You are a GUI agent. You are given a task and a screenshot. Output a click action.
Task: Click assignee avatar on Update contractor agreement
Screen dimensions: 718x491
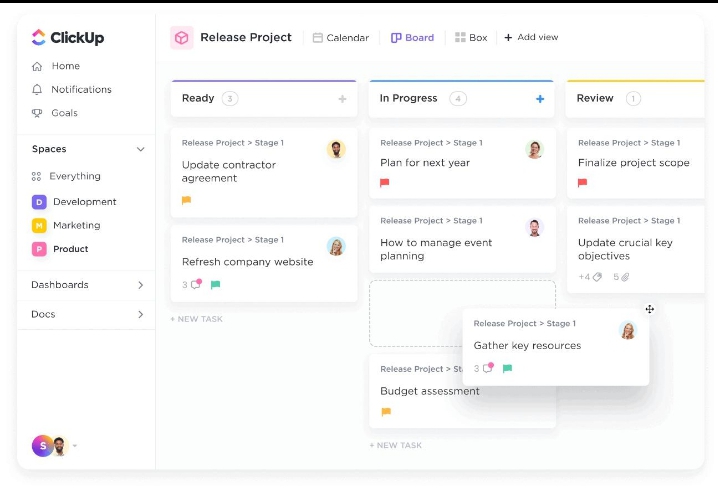coord(336,149)
